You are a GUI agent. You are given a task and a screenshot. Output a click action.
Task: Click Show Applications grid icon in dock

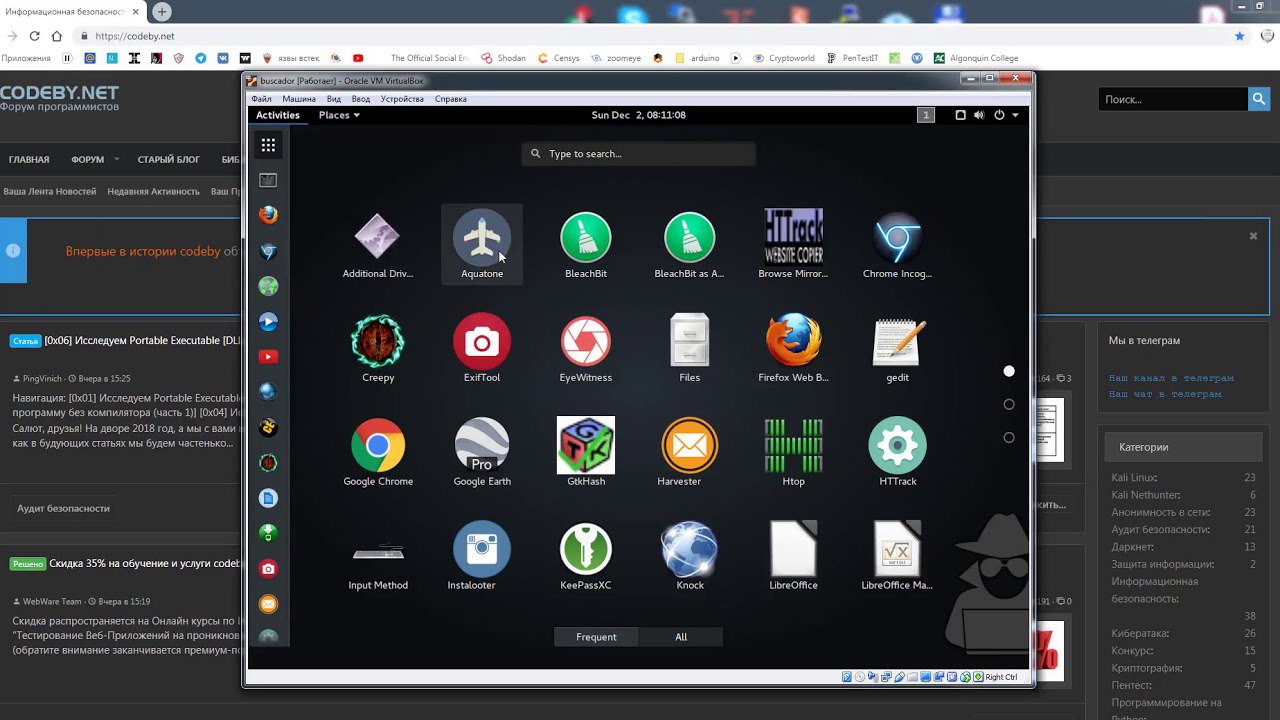[x=268, y=145]
